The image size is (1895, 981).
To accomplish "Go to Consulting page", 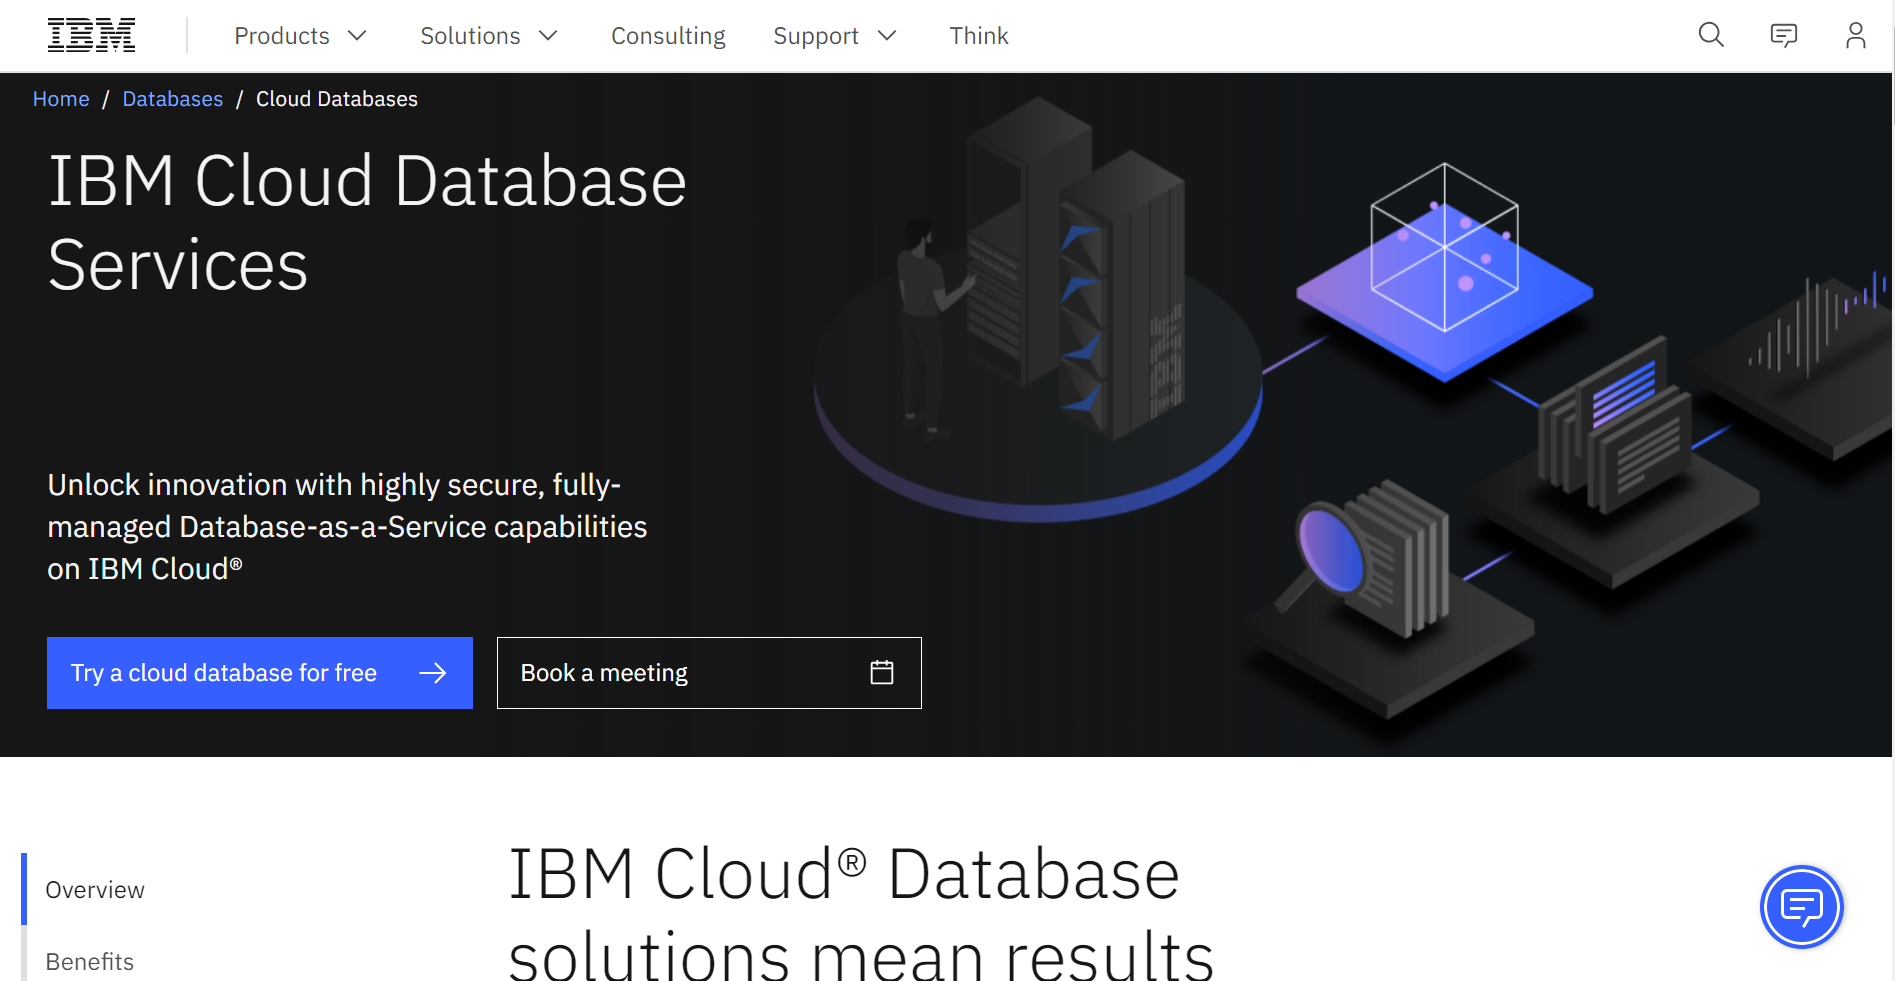I will (x=668, y=36).
